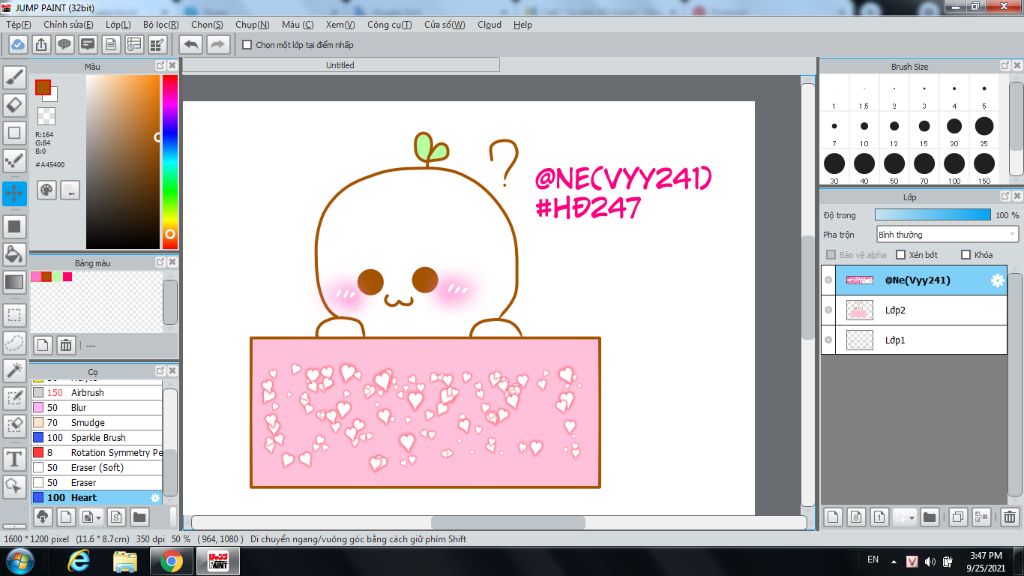Toggle visibility of Lớp2 layer

pyautogui.click(x=828, y=311)
